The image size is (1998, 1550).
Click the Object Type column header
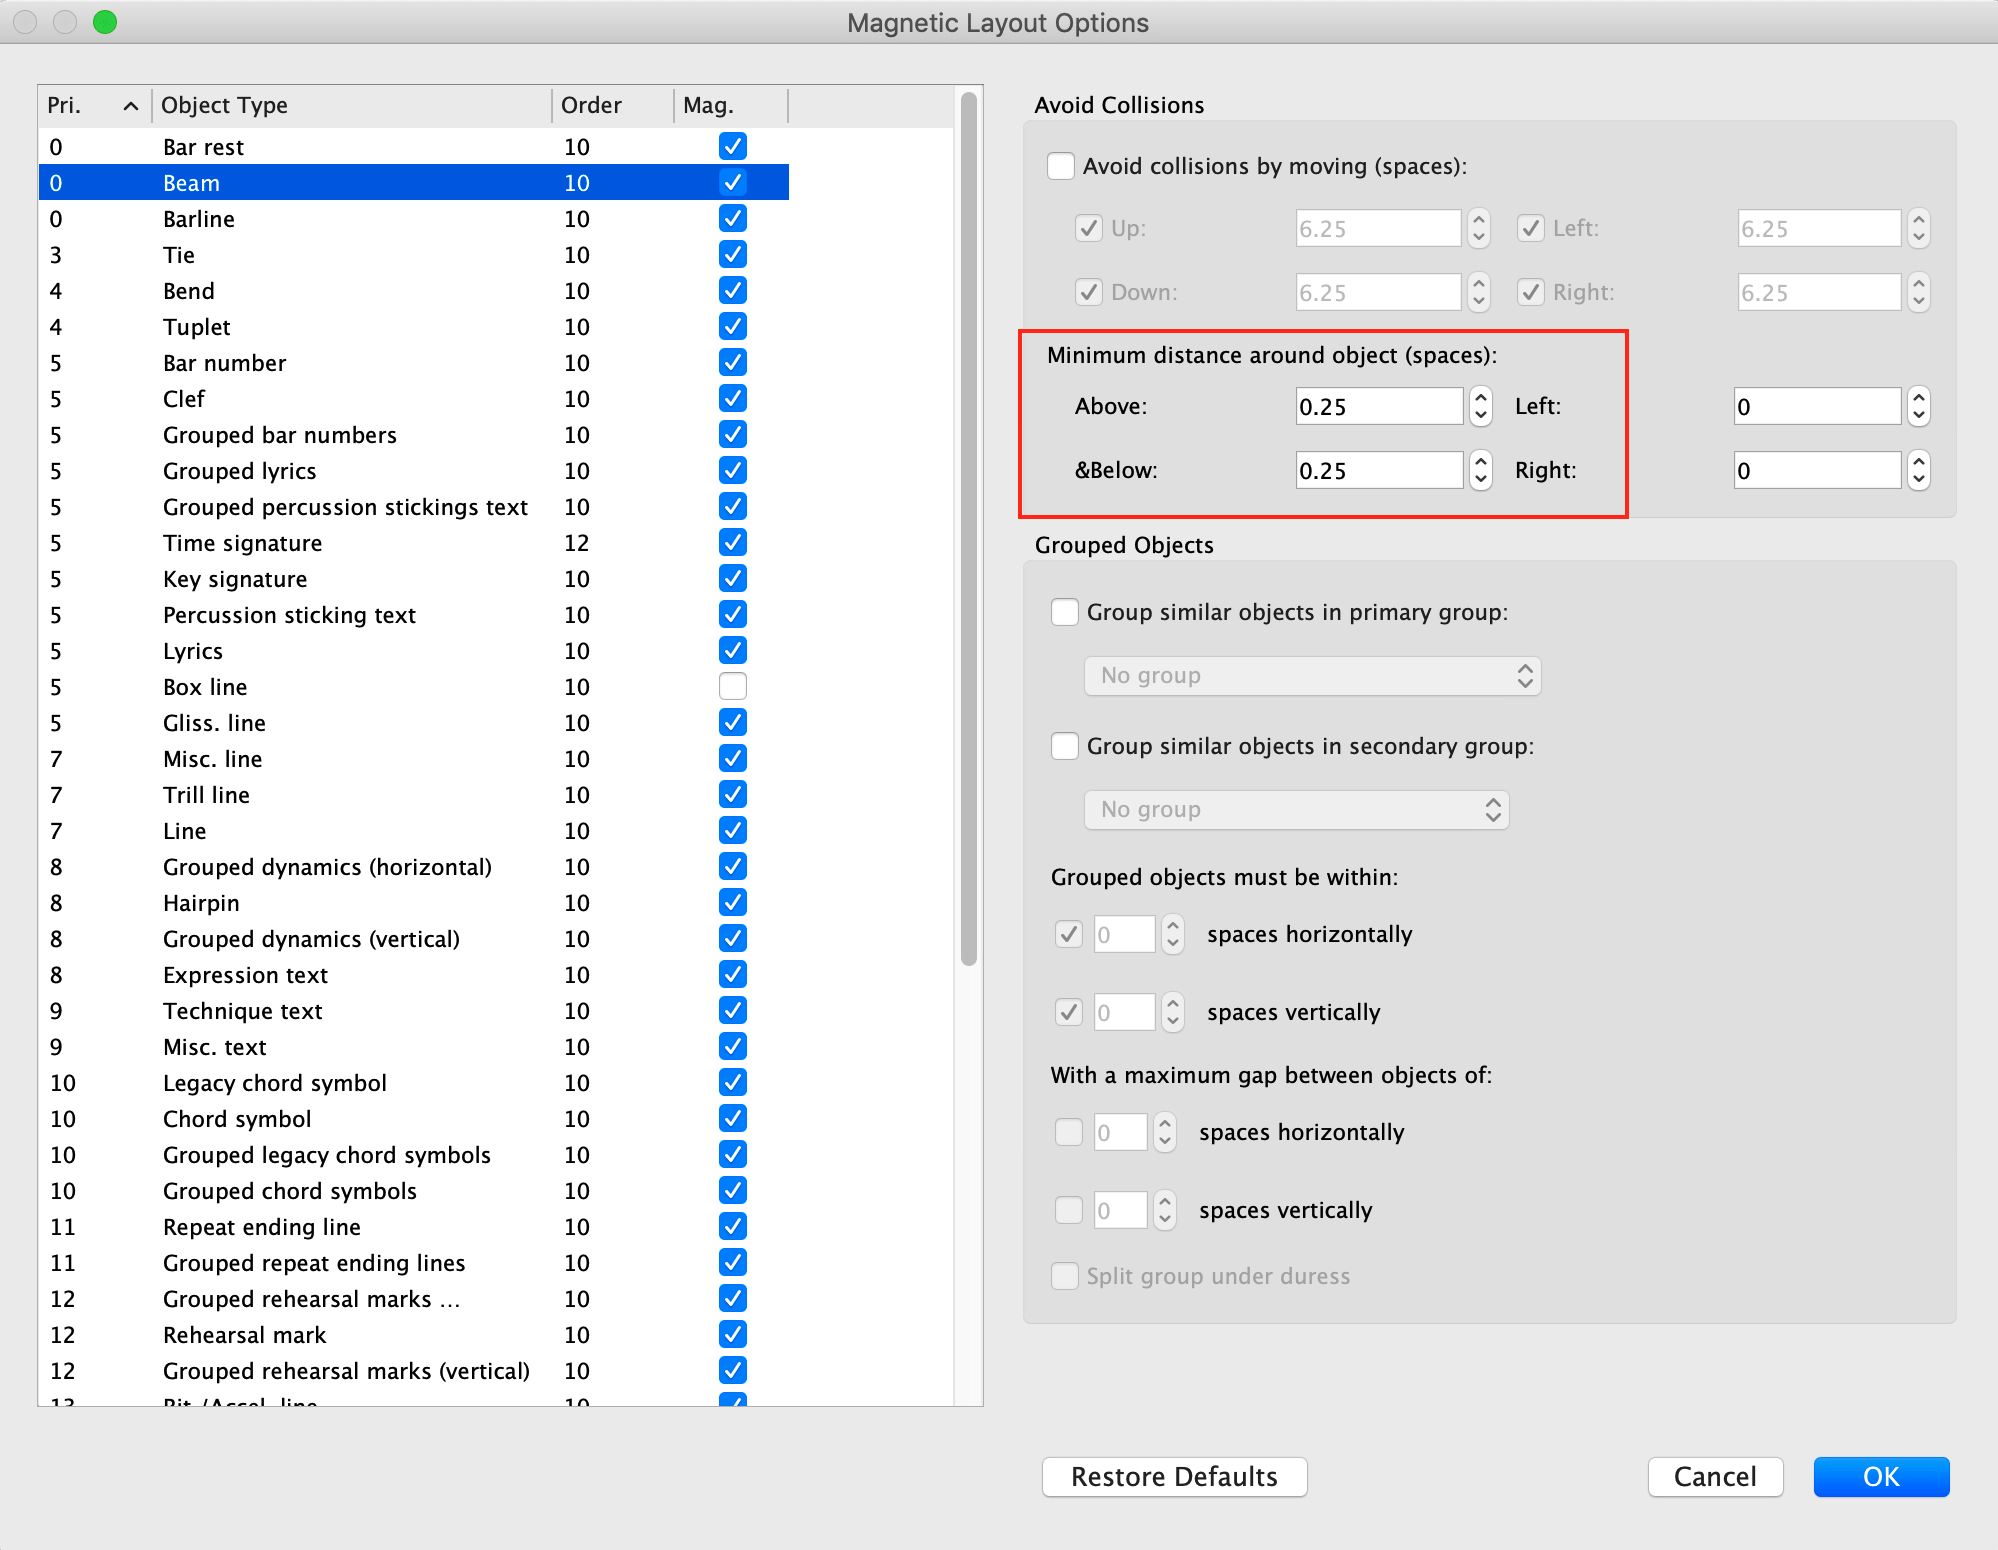click(x=351, y=105)
